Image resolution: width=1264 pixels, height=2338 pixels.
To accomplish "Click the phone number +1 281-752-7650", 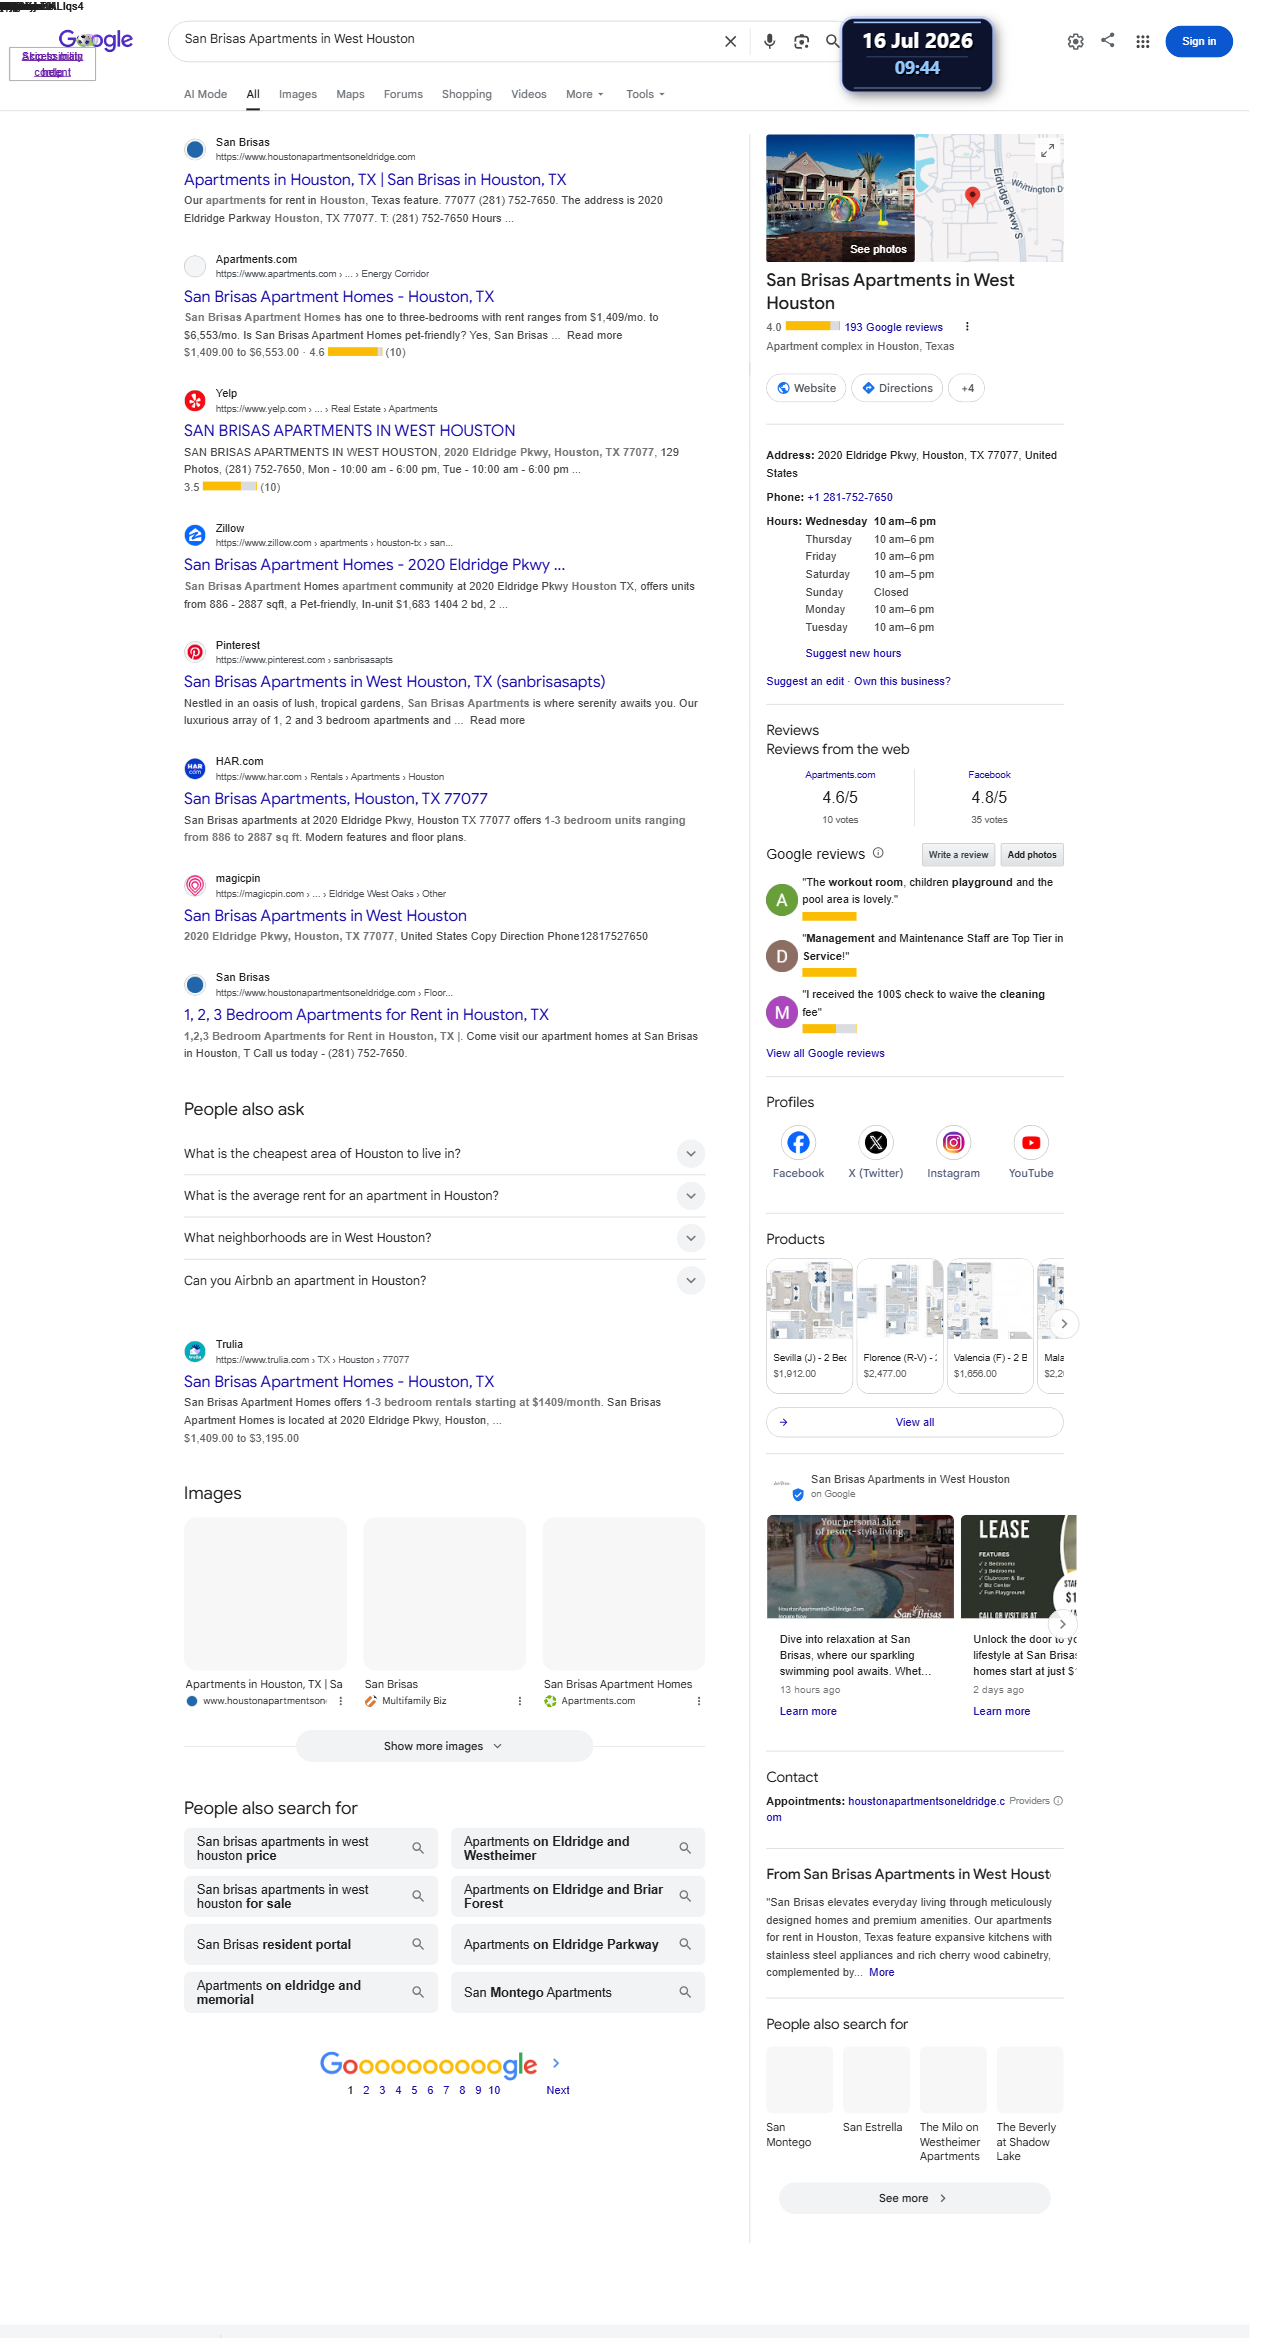I will (x=850, y=497).
